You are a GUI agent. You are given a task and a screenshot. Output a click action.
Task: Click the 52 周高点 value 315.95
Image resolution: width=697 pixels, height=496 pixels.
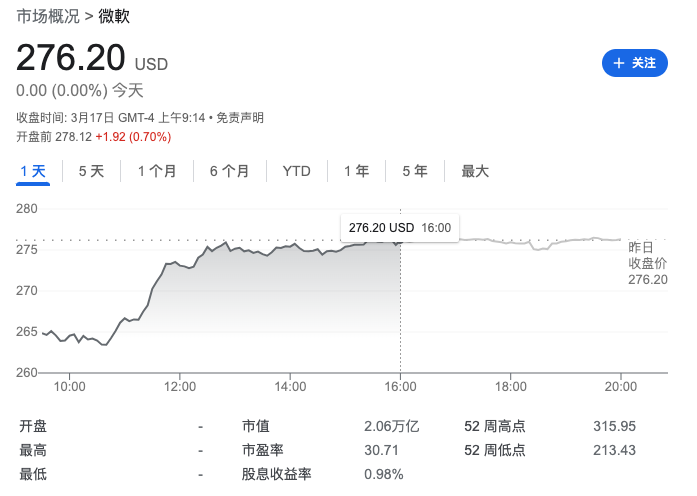click(x=614, y=426)
